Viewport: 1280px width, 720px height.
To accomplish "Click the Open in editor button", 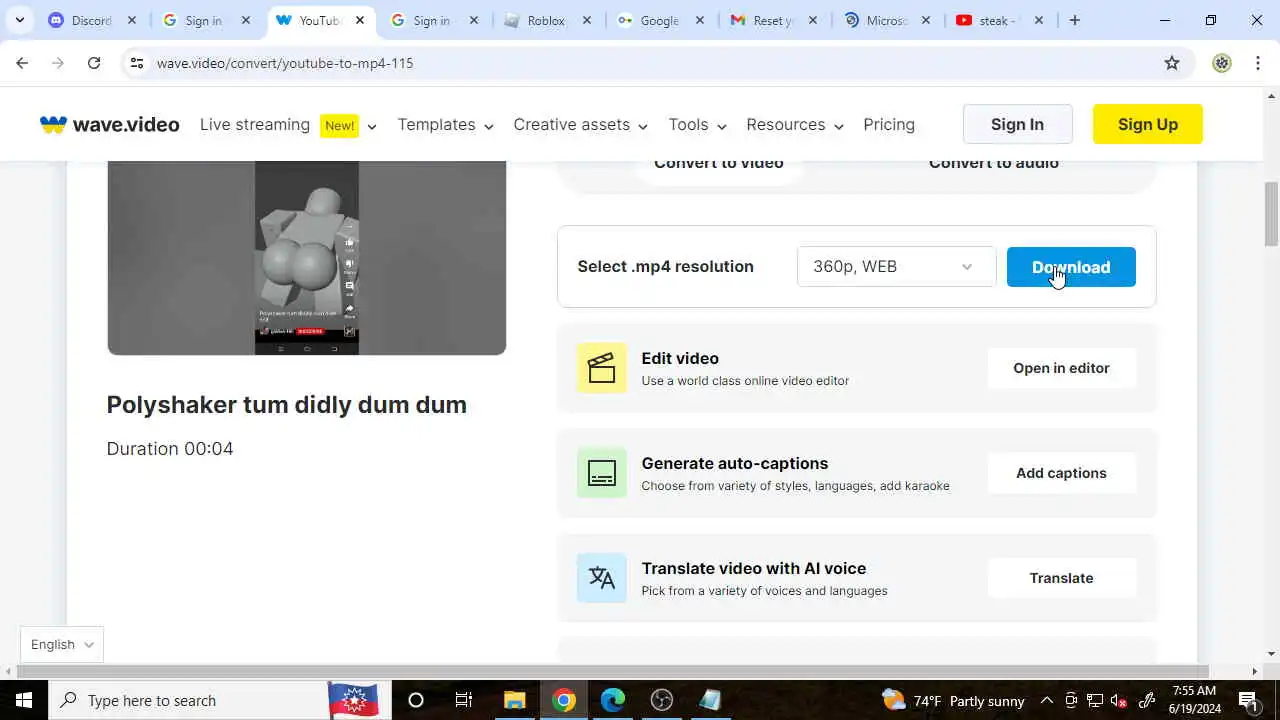I will (x=1061, y=368).
